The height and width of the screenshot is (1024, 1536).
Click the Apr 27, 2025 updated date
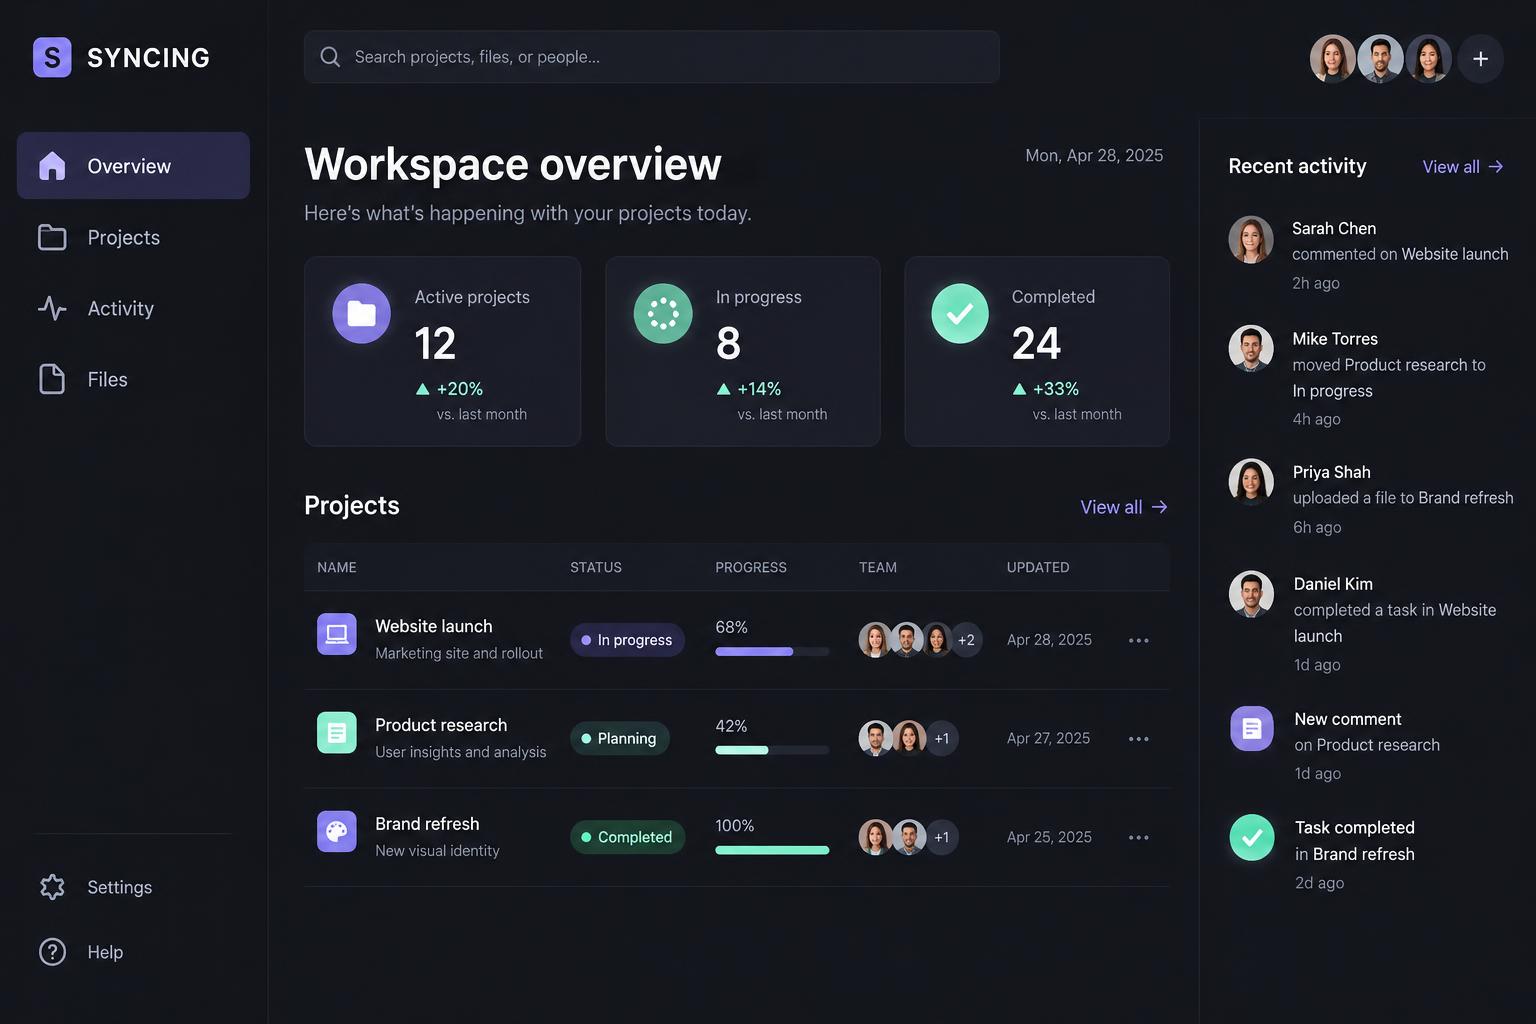click(1048, 738)
